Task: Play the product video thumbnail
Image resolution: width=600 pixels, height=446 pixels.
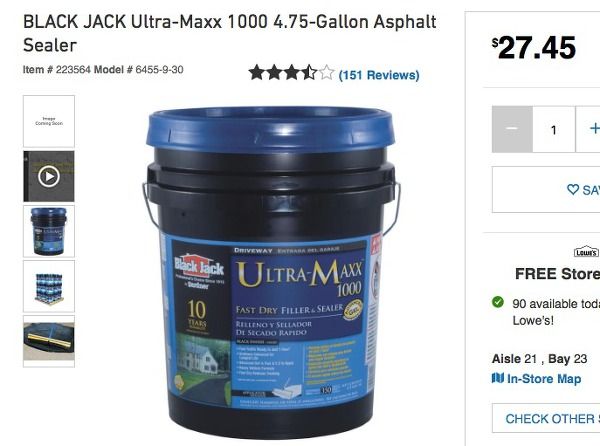Action: click(49, 176)
